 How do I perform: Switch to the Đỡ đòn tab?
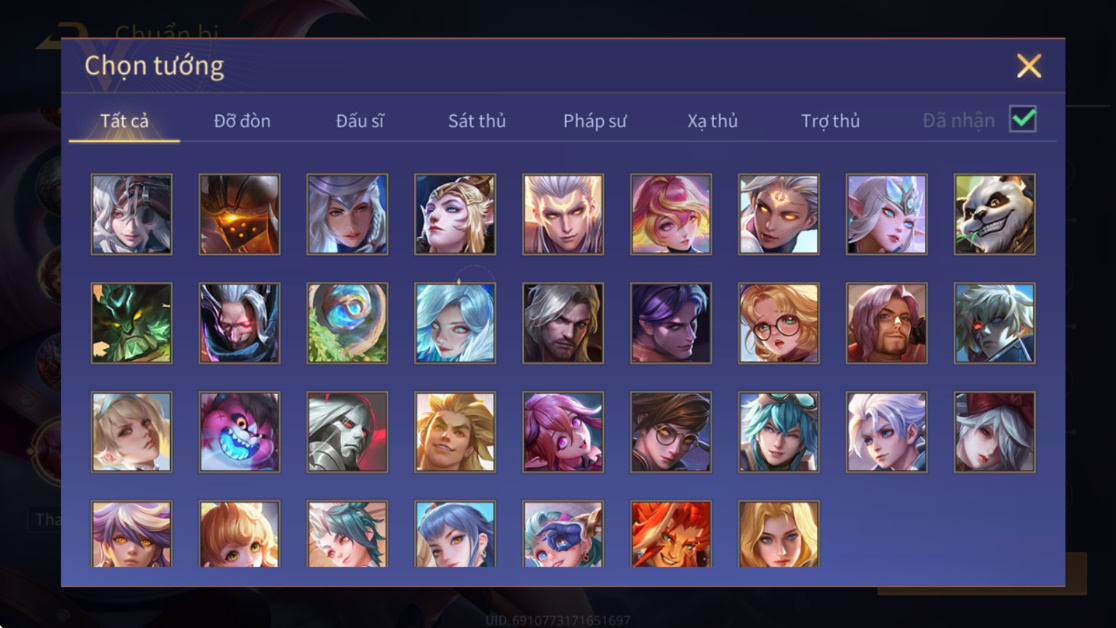tap(242, 121)
